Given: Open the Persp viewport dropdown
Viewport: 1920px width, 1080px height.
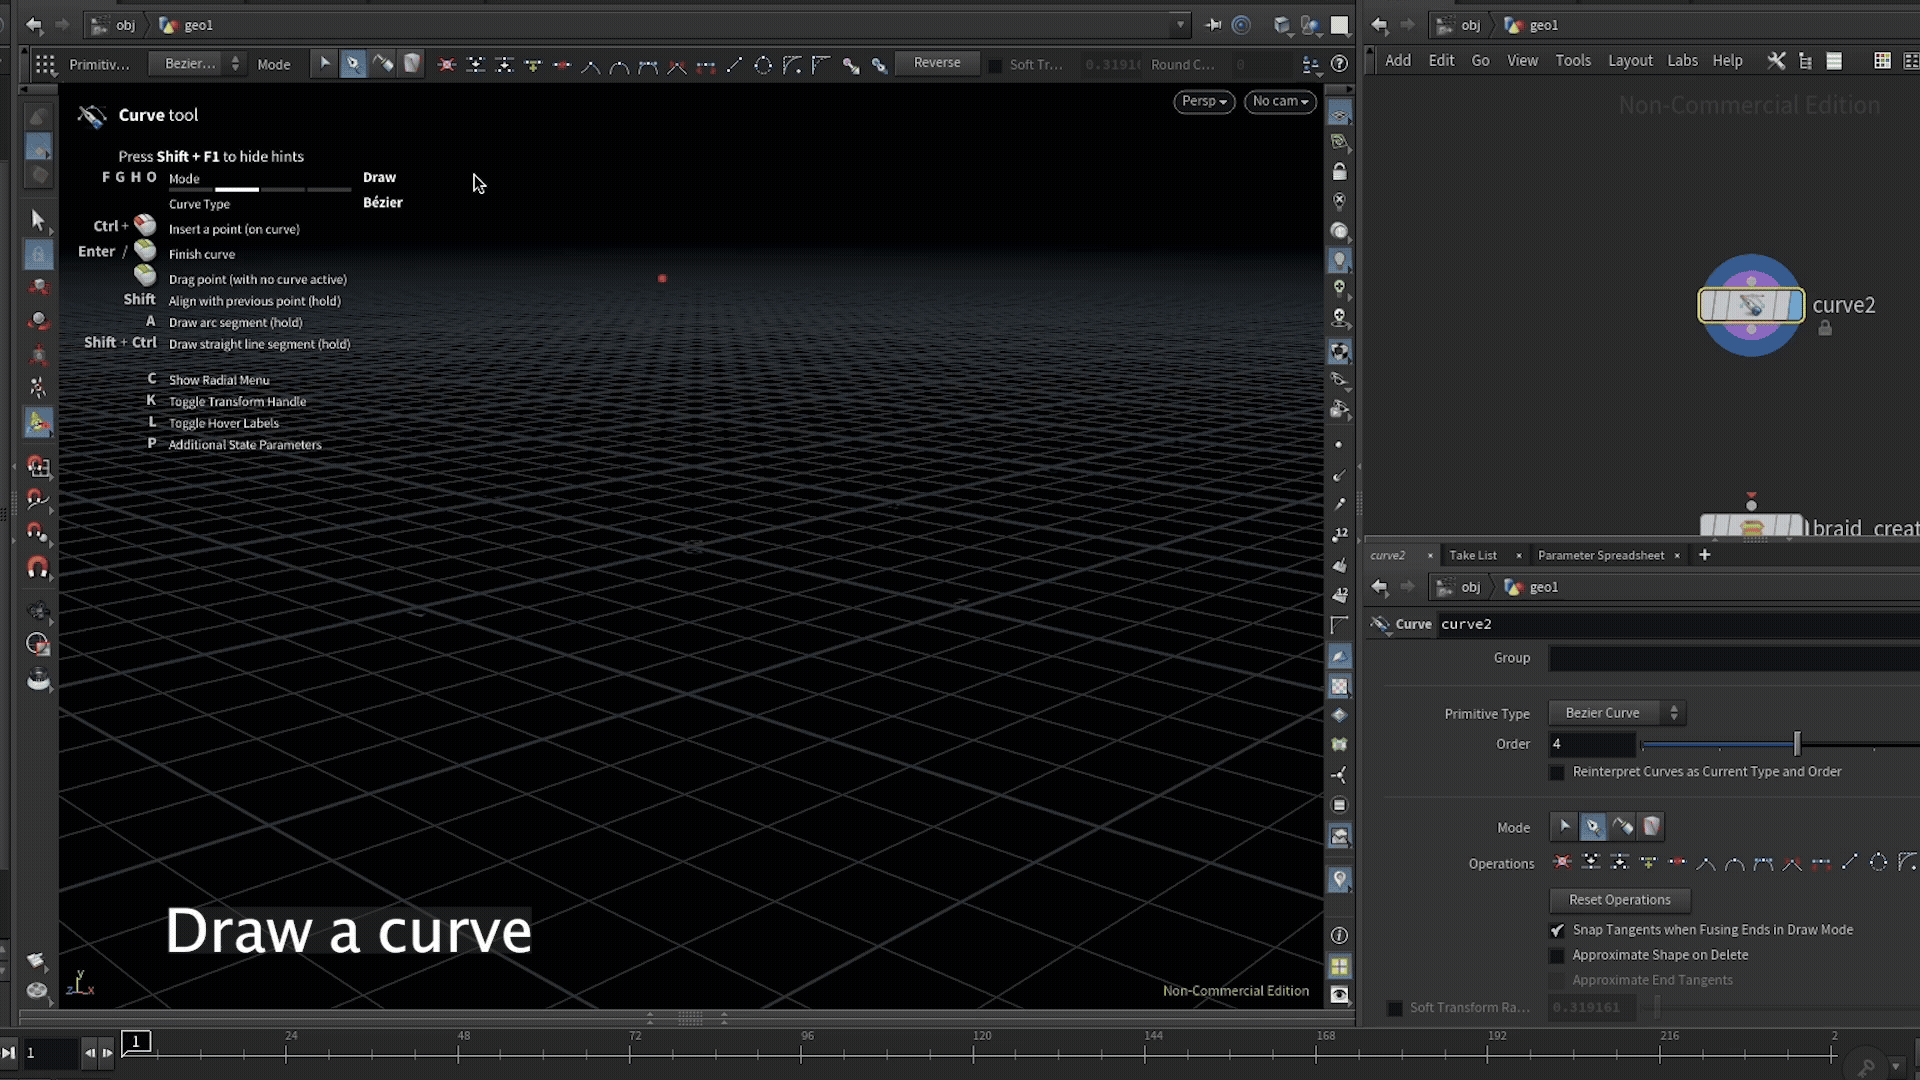Looking at the screenshot, I should tap(1204, 101).
